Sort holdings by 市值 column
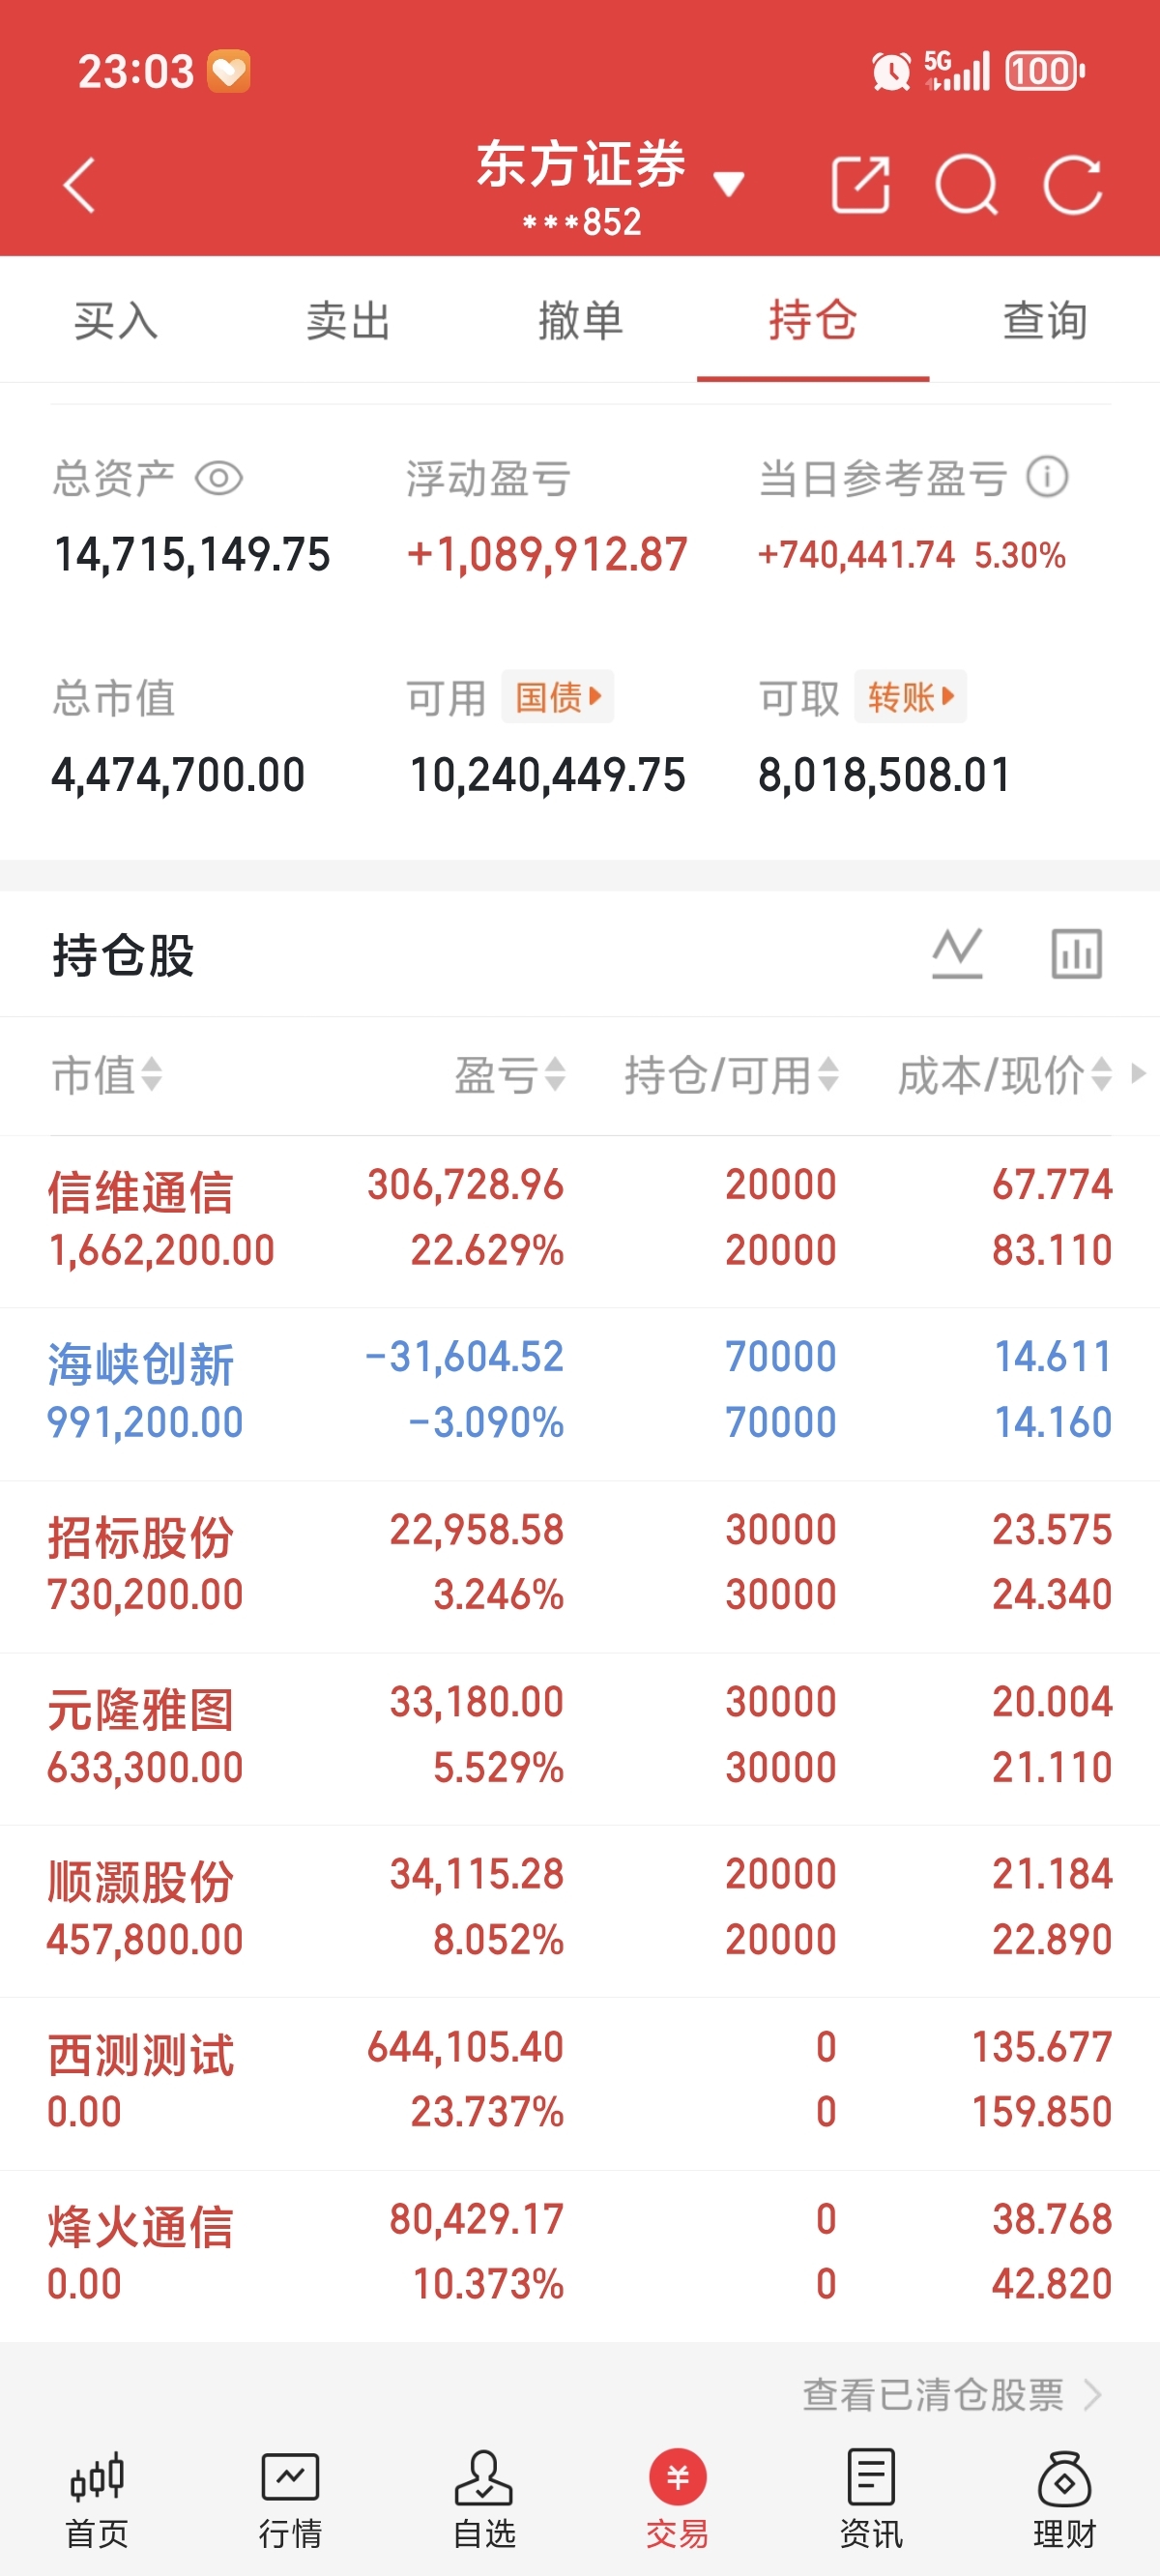This screenshot has width=1160, height=2576. (107, 1075)
